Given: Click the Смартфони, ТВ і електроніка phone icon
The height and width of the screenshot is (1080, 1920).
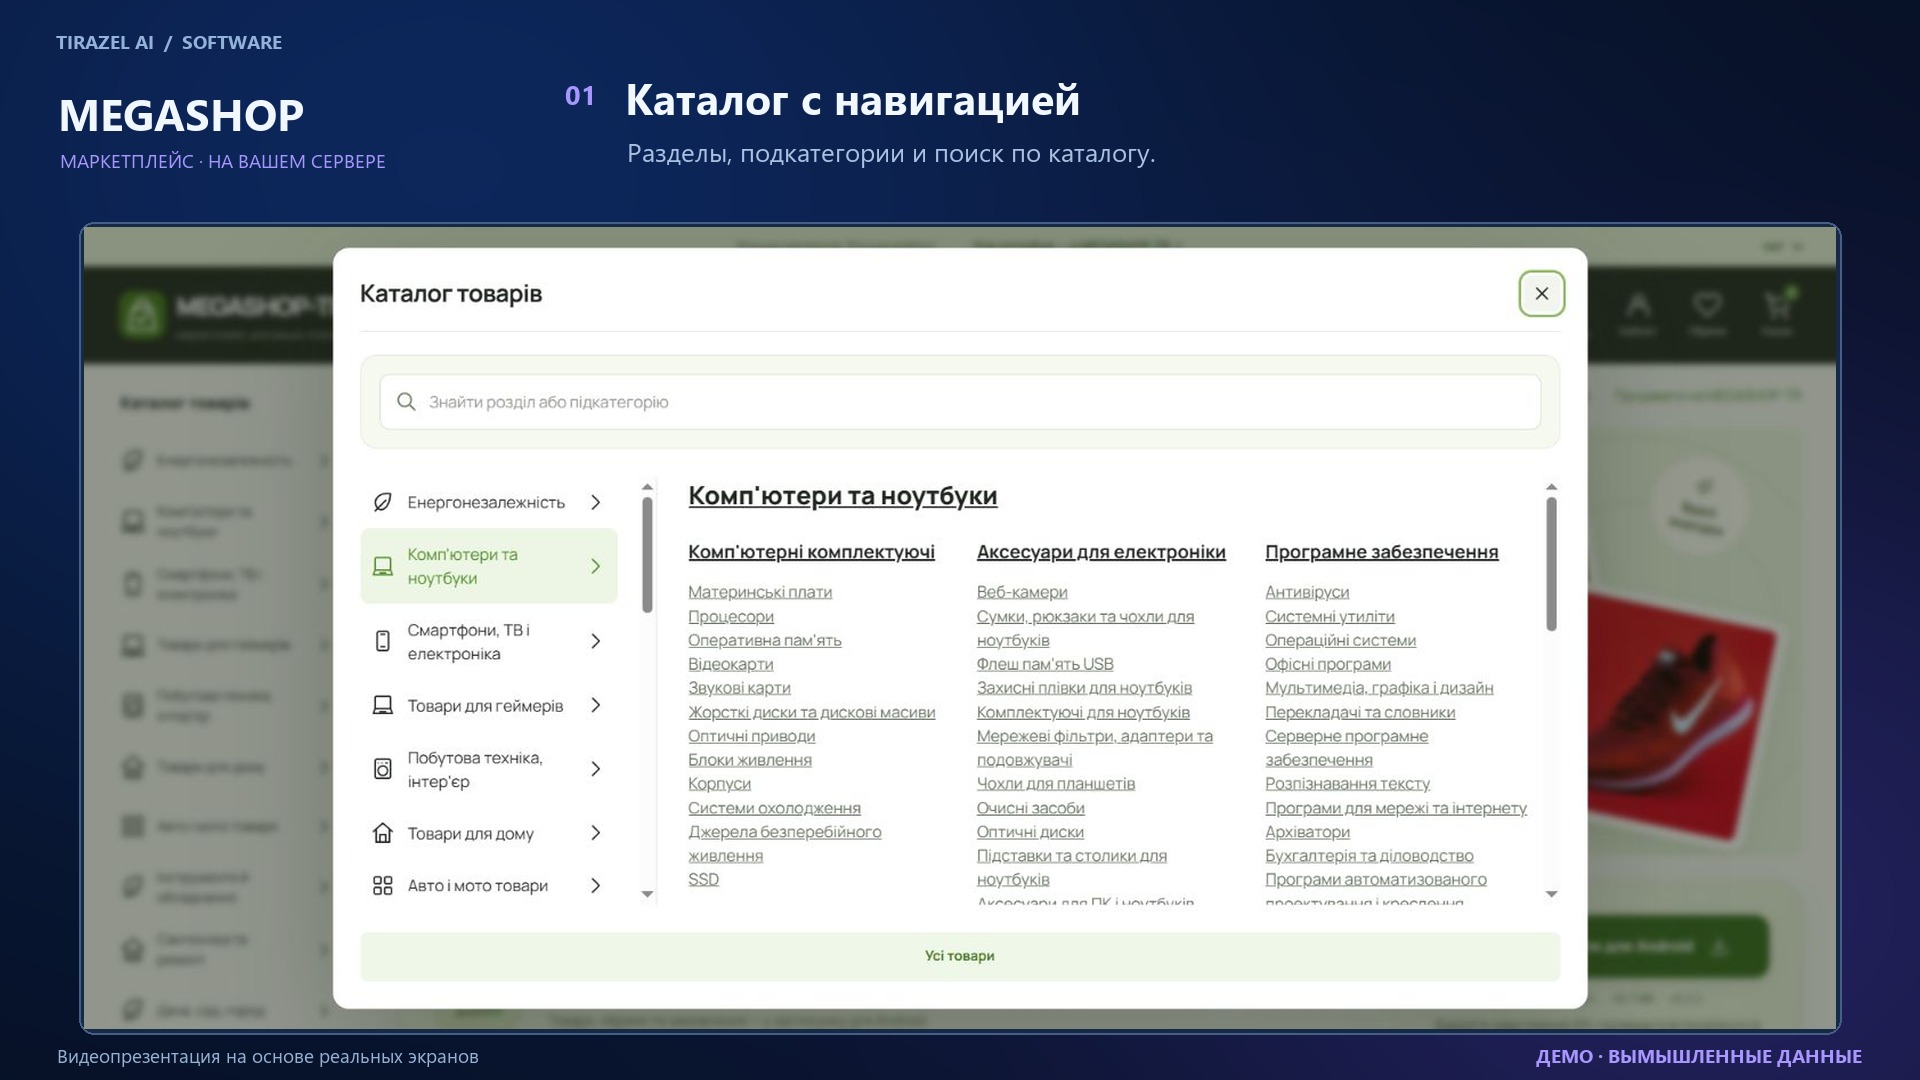Looking at the screenshot, I should [x=382, y=641].
